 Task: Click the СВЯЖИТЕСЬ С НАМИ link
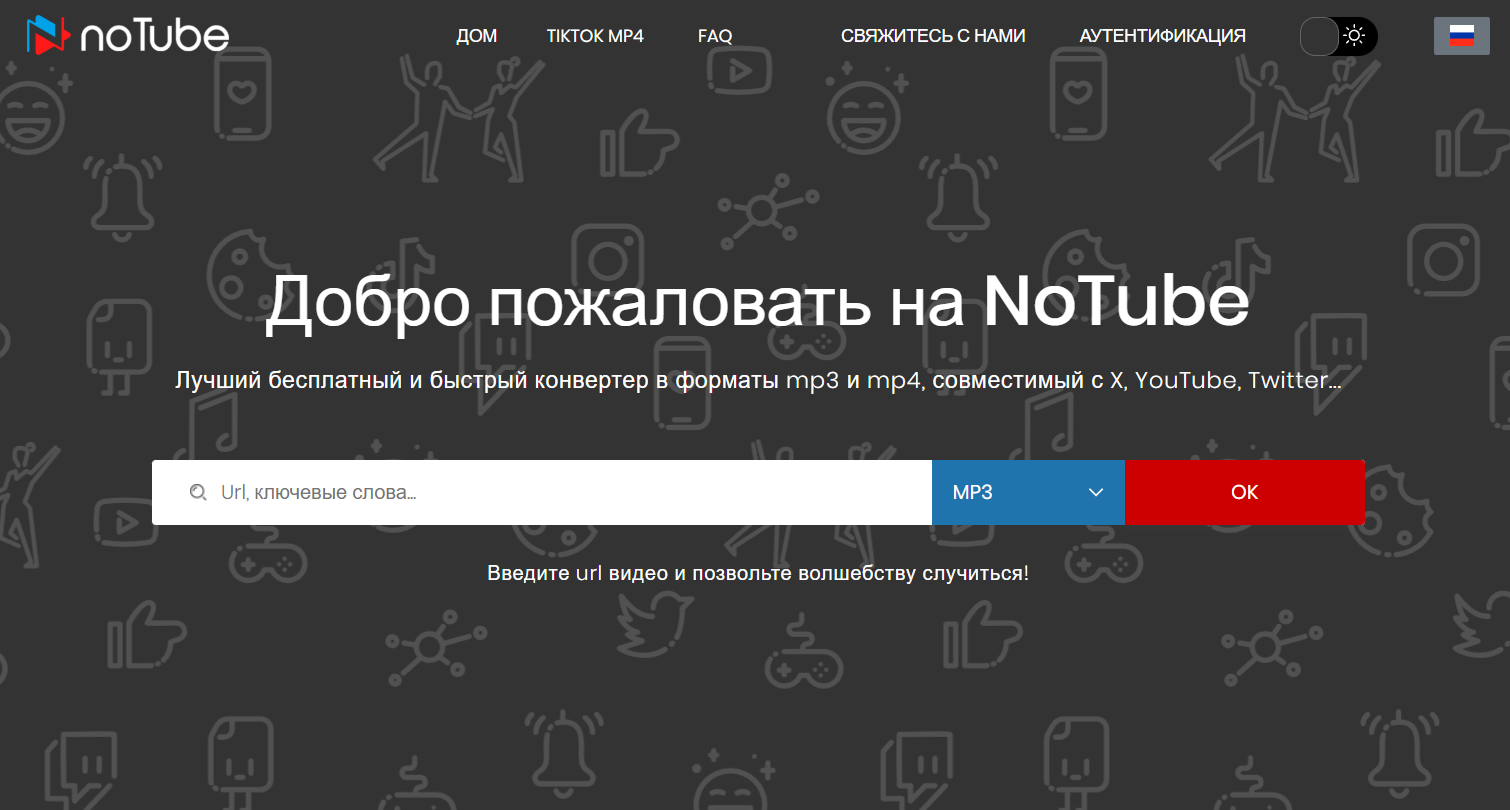coord(933,35)
